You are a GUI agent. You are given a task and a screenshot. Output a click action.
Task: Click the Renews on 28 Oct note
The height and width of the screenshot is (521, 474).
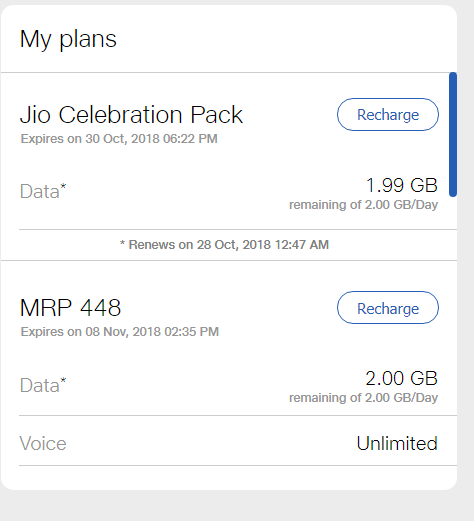[224, 245]
